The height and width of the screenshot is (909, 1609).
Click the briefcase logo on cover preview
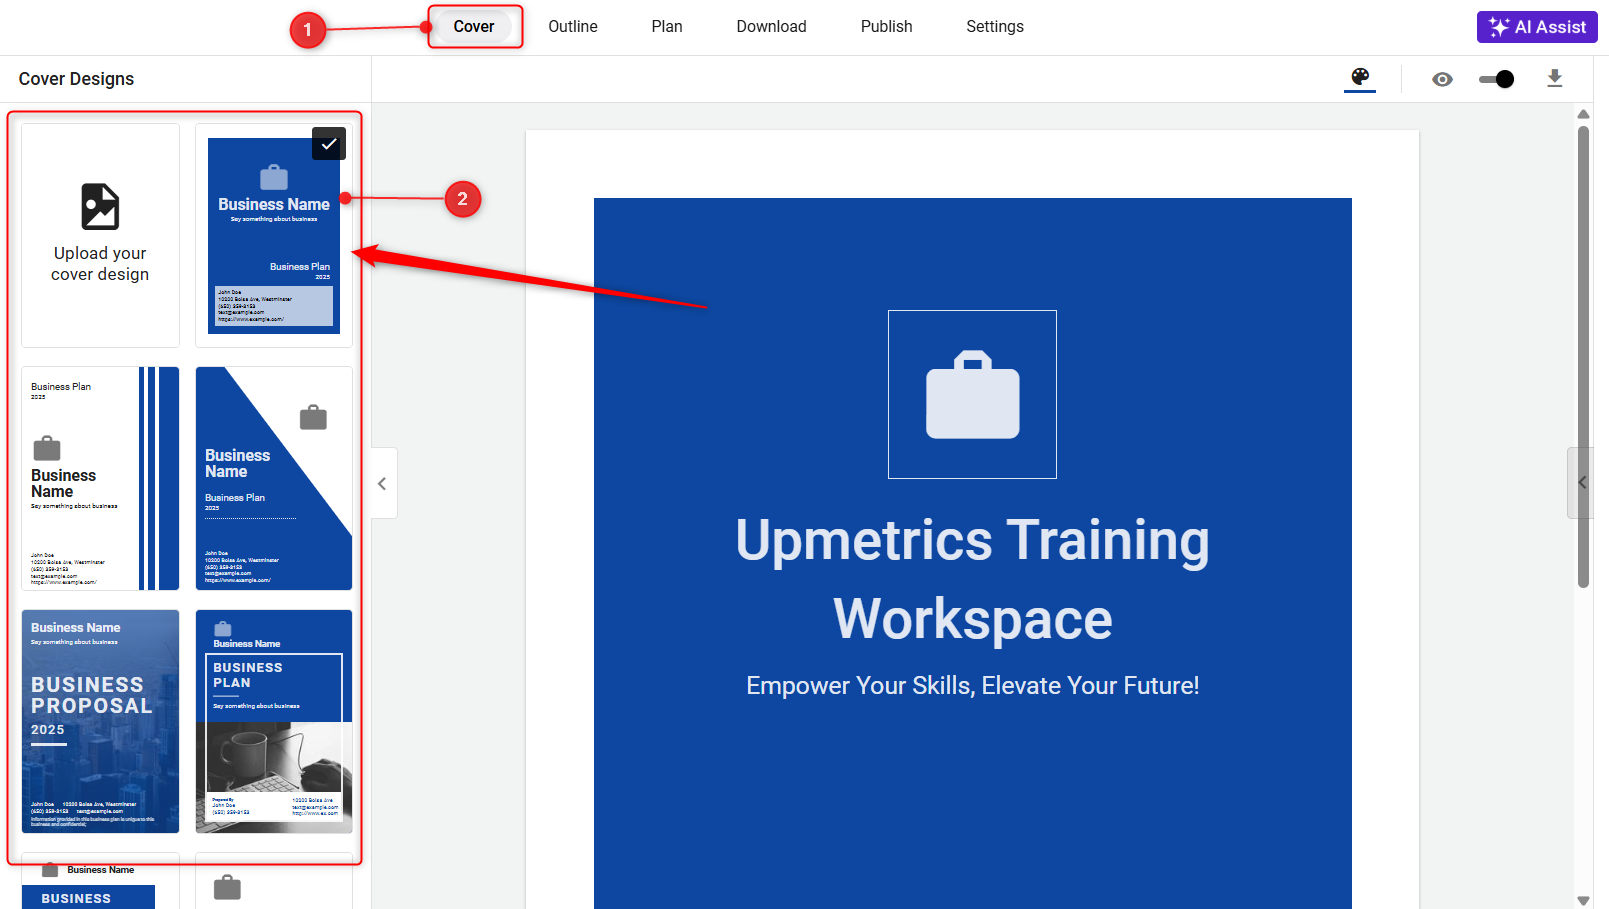[972, 394]
